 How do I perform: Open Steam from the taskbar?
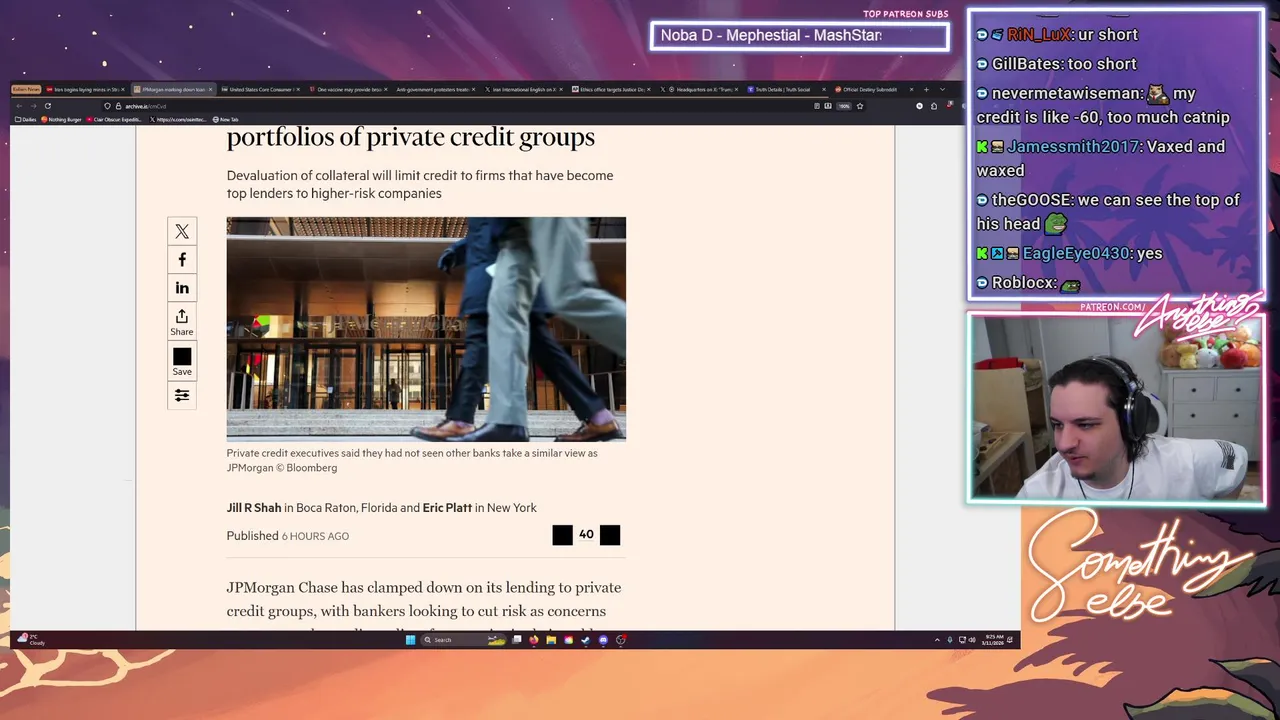pos(585,640)
